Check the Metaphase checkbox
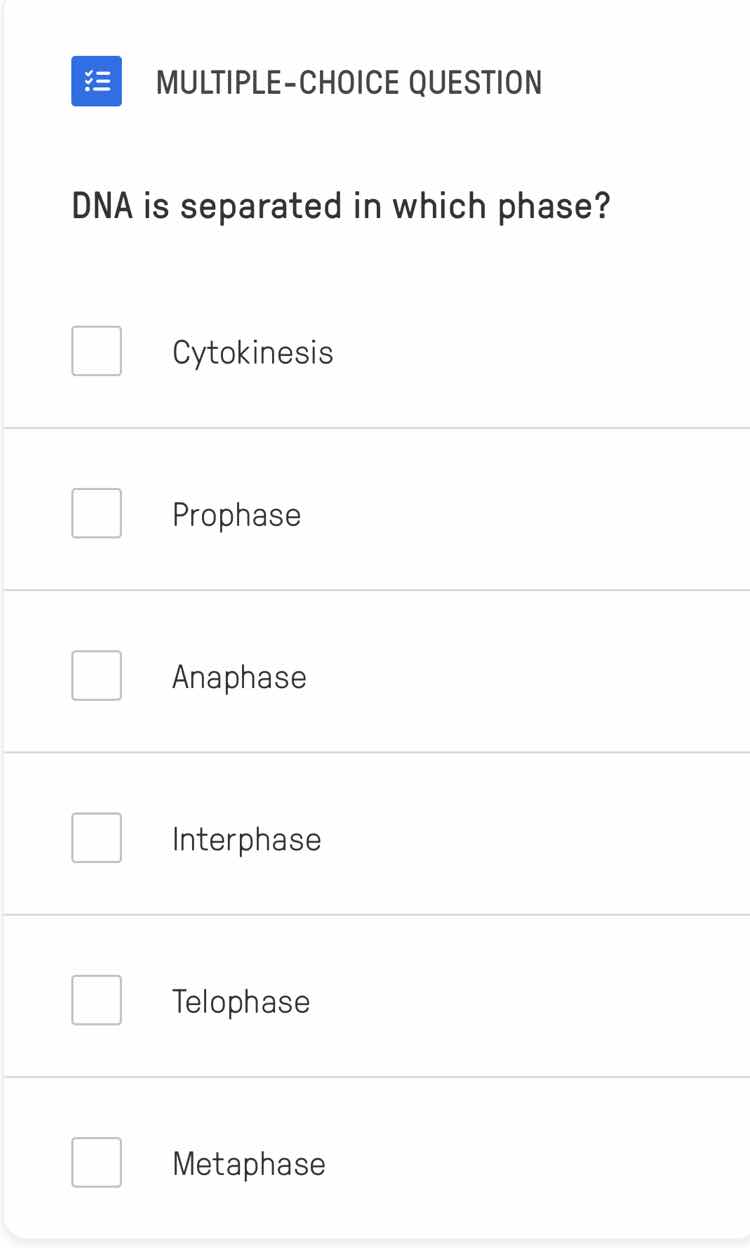This screenshot has height=1248, width=750. pos(96,1162)
